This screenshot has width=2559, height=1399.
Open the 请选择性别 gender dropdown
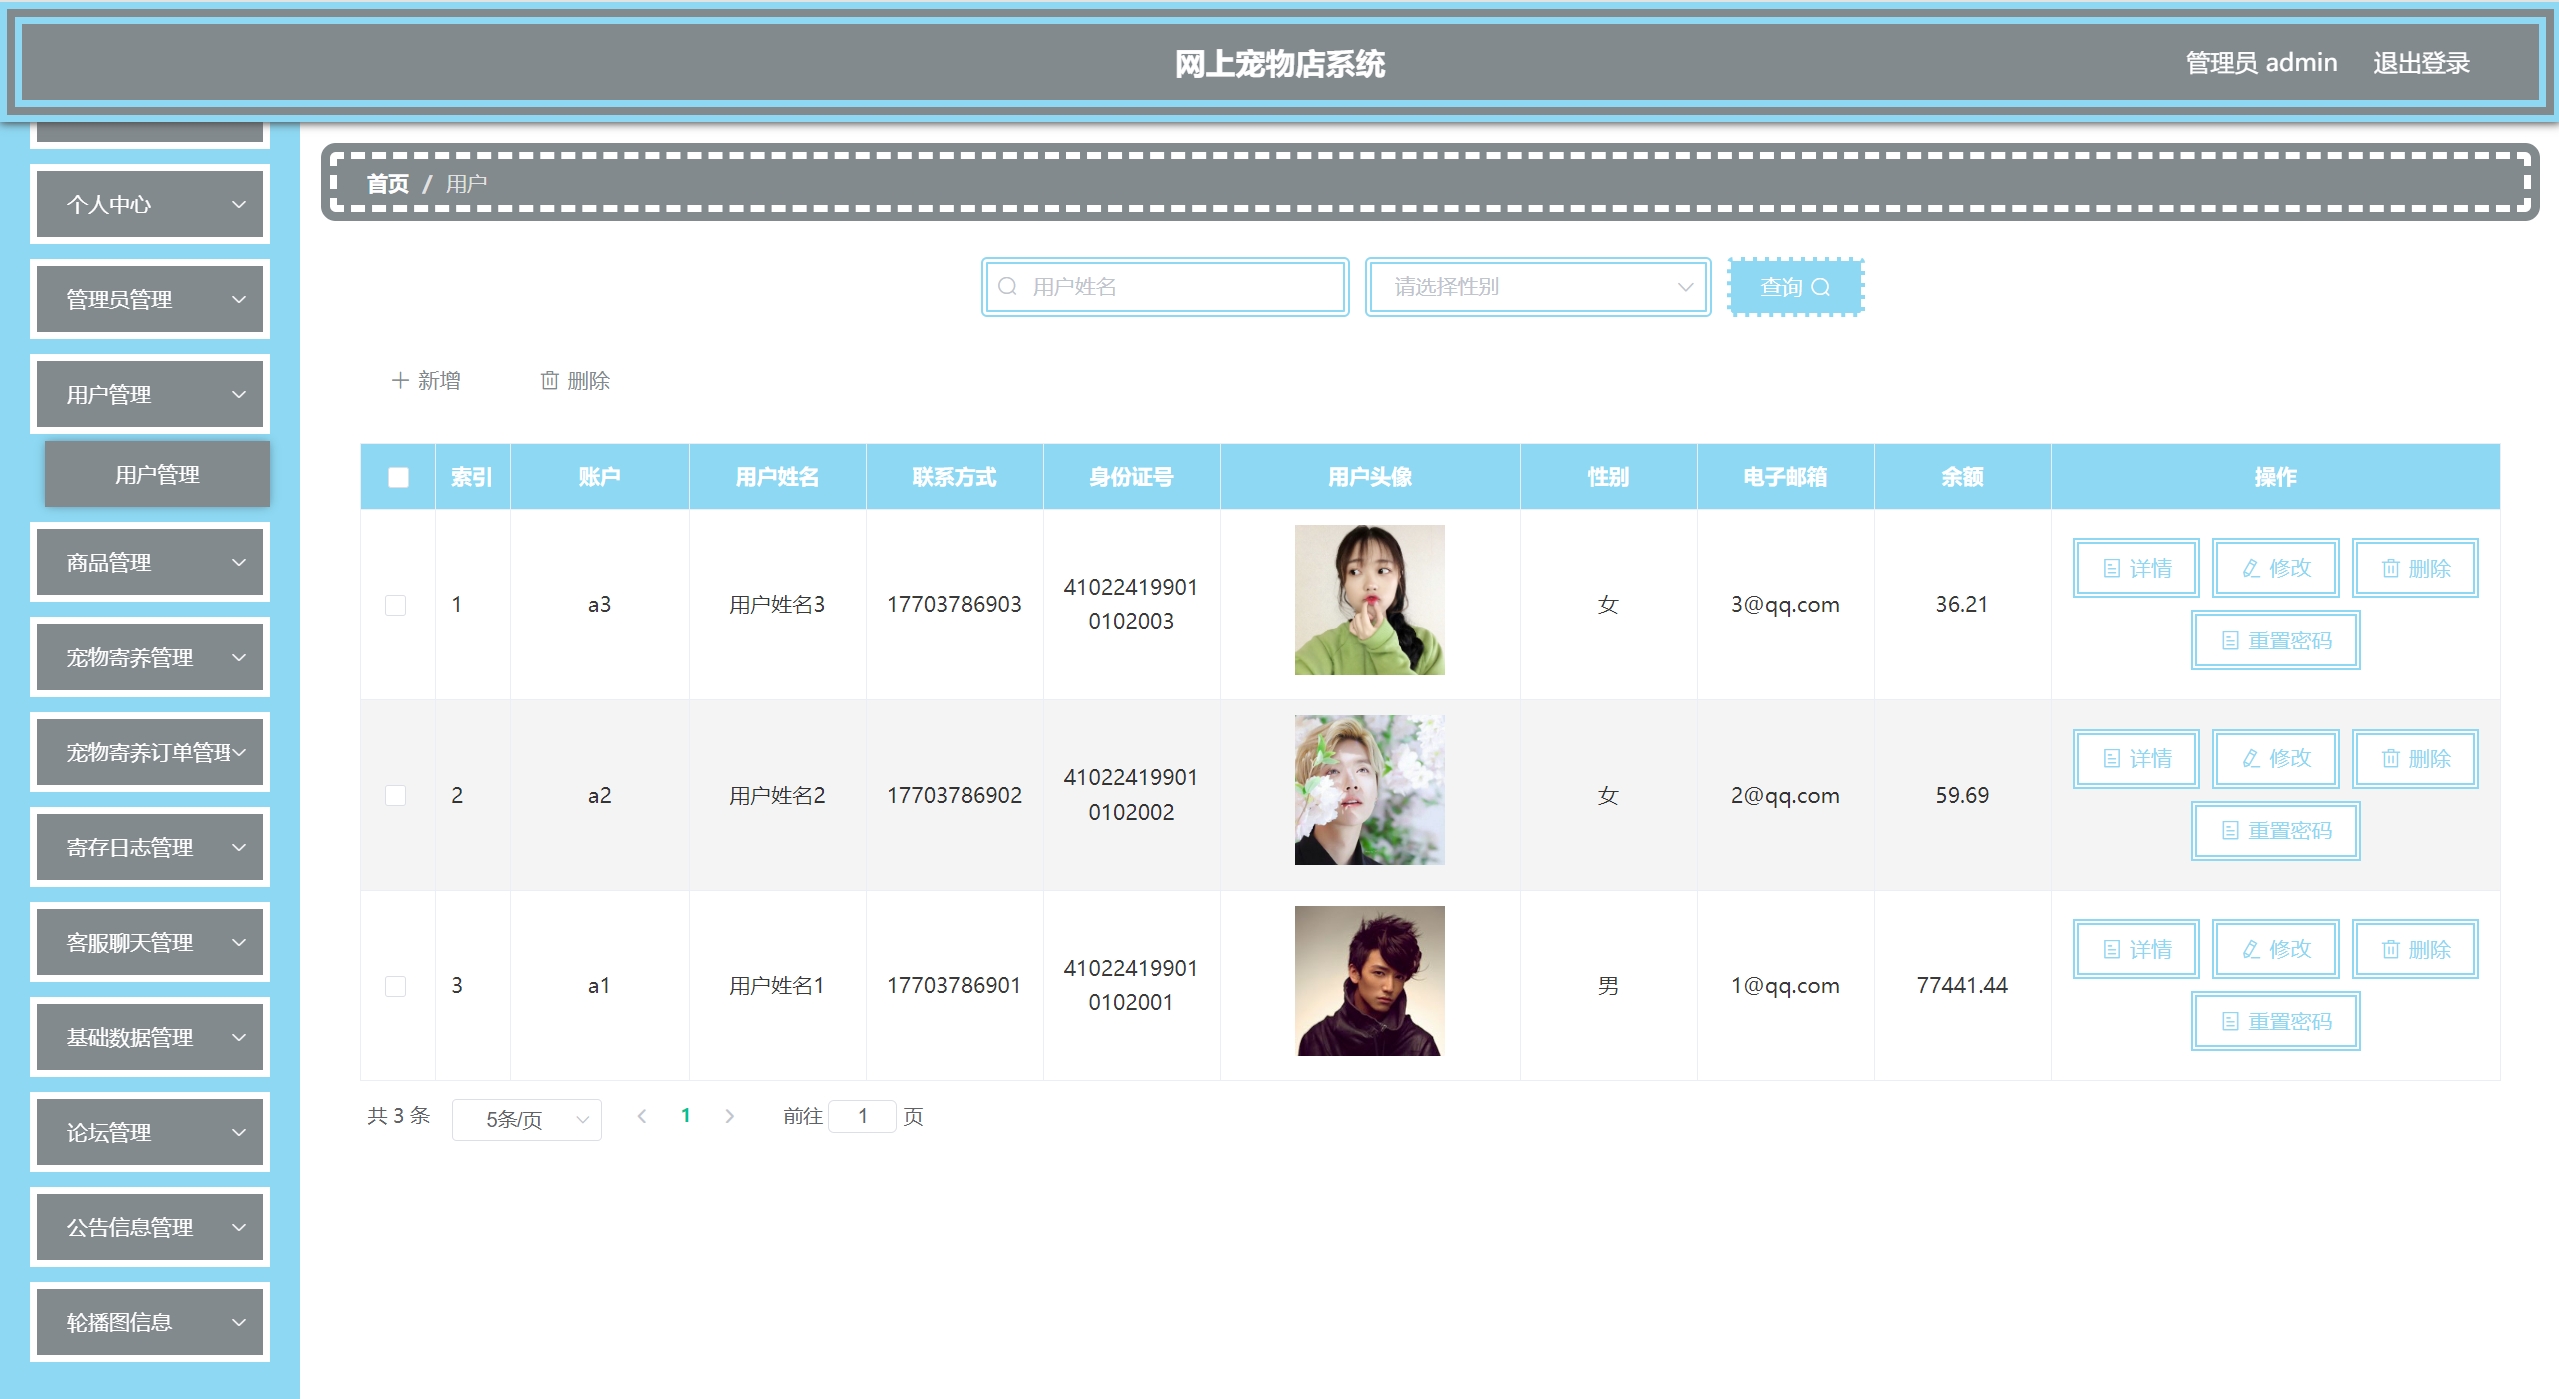click(1538, 287)
